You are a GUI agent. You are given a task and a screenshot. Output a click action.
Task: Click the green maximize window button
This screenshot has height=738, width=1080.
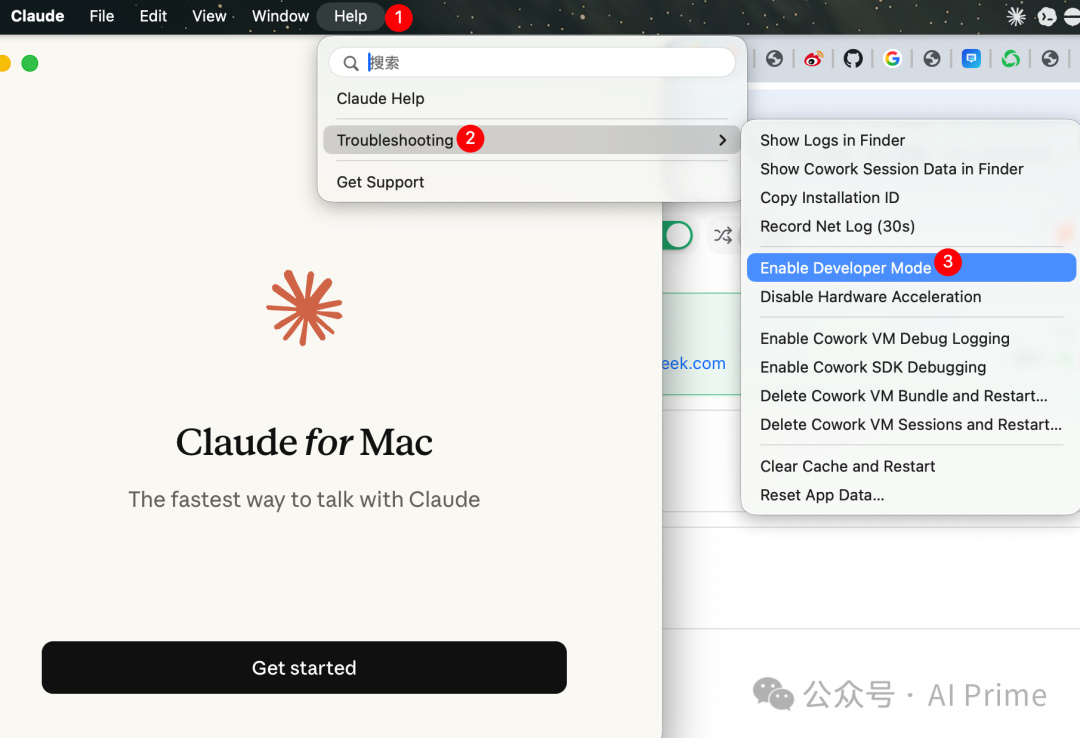click(x=30, y=63)
